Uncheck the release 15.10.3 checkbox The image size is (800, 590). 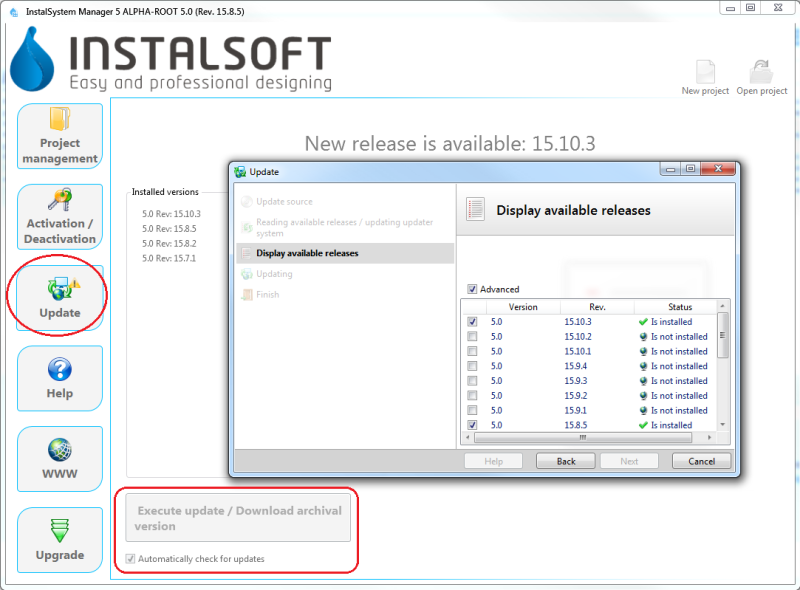click(472, 322)
